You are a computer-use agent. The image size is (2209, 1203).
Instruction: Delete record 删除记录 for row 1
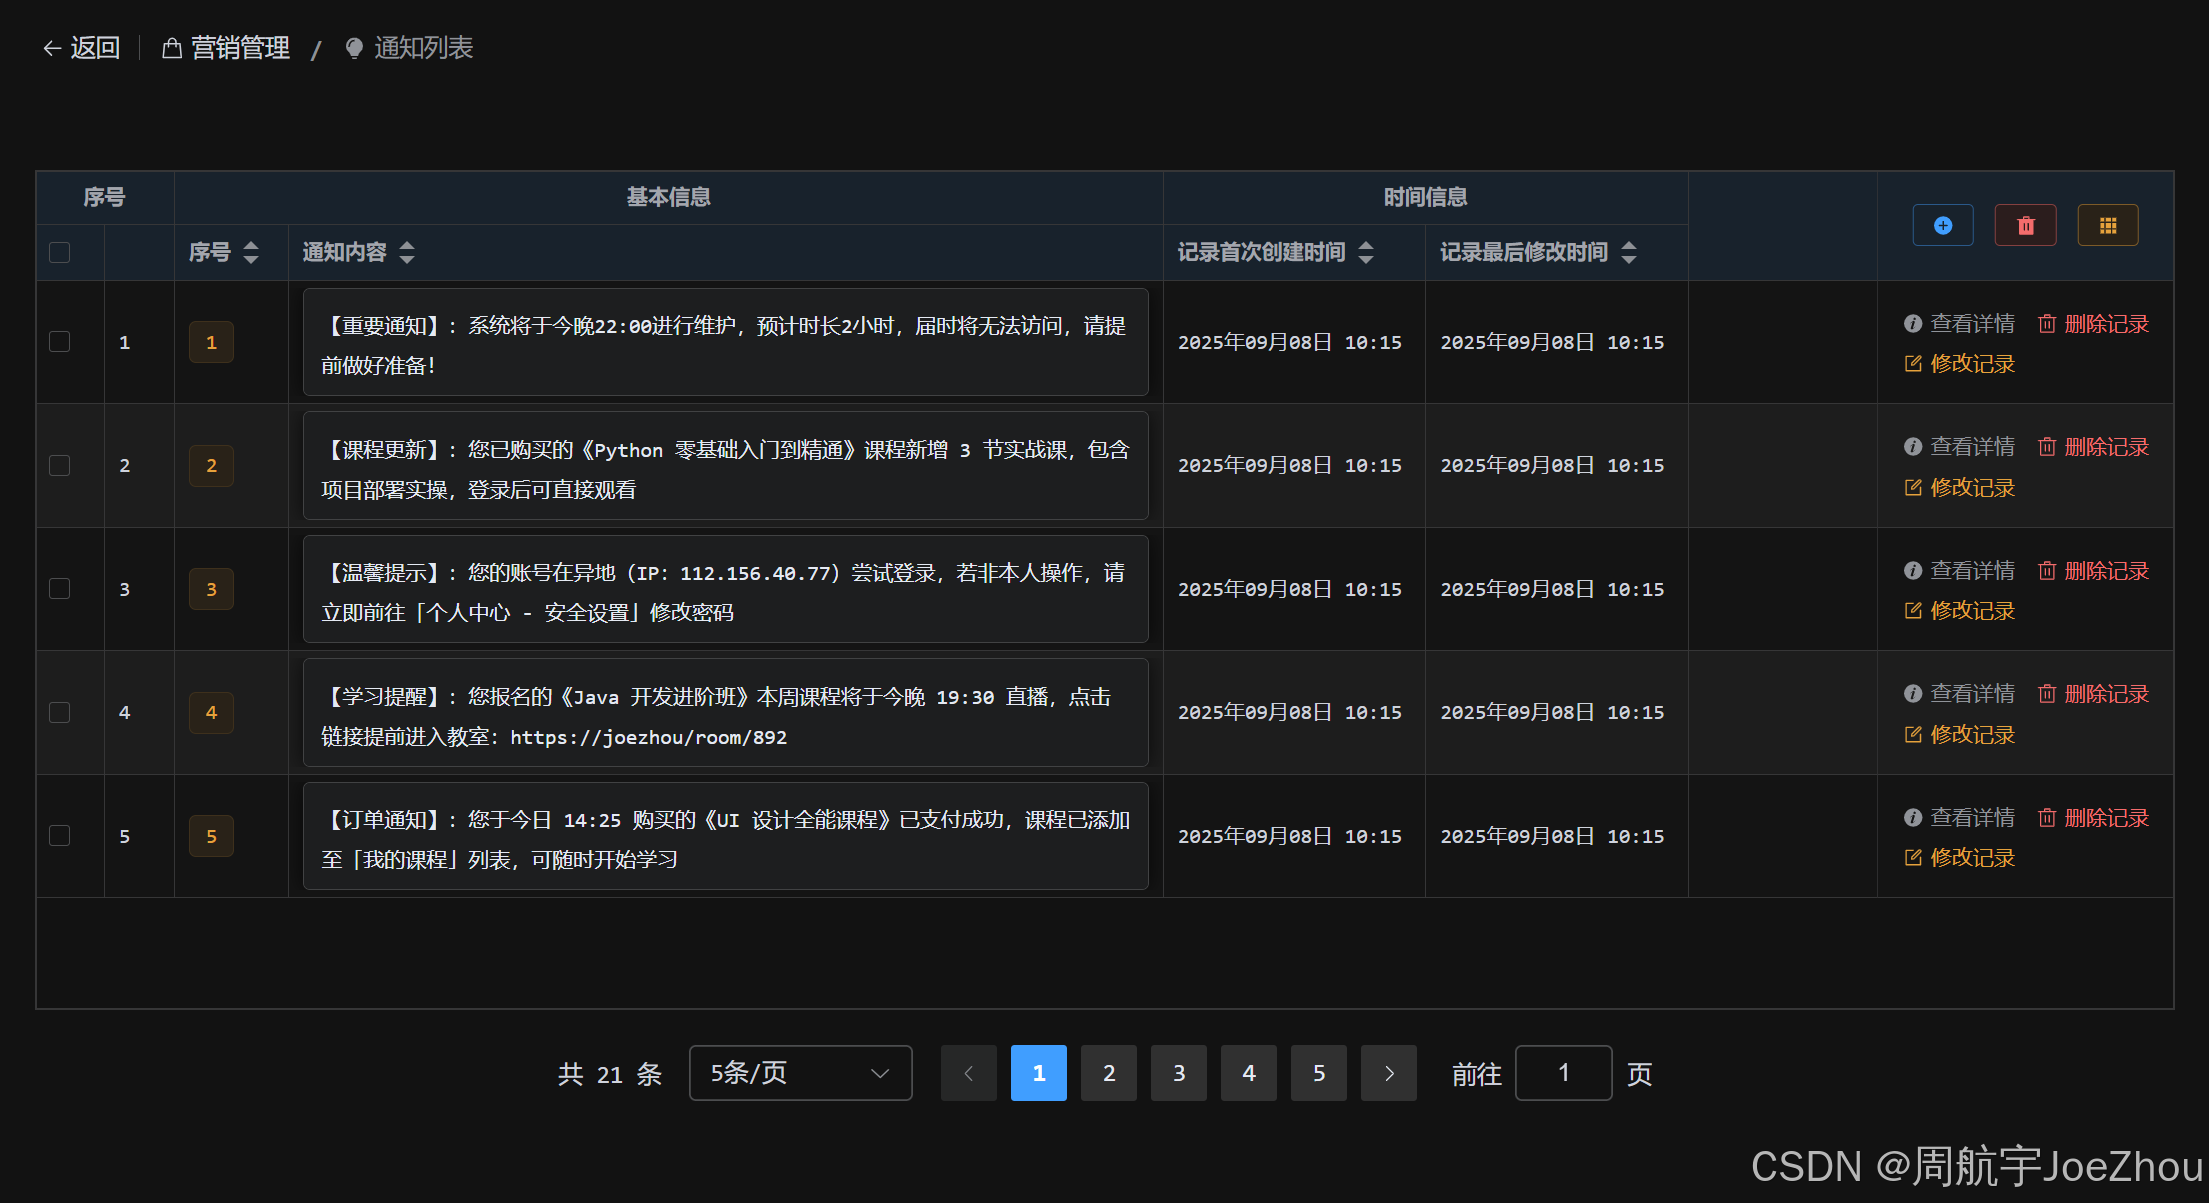click(x=2094, y=324)
